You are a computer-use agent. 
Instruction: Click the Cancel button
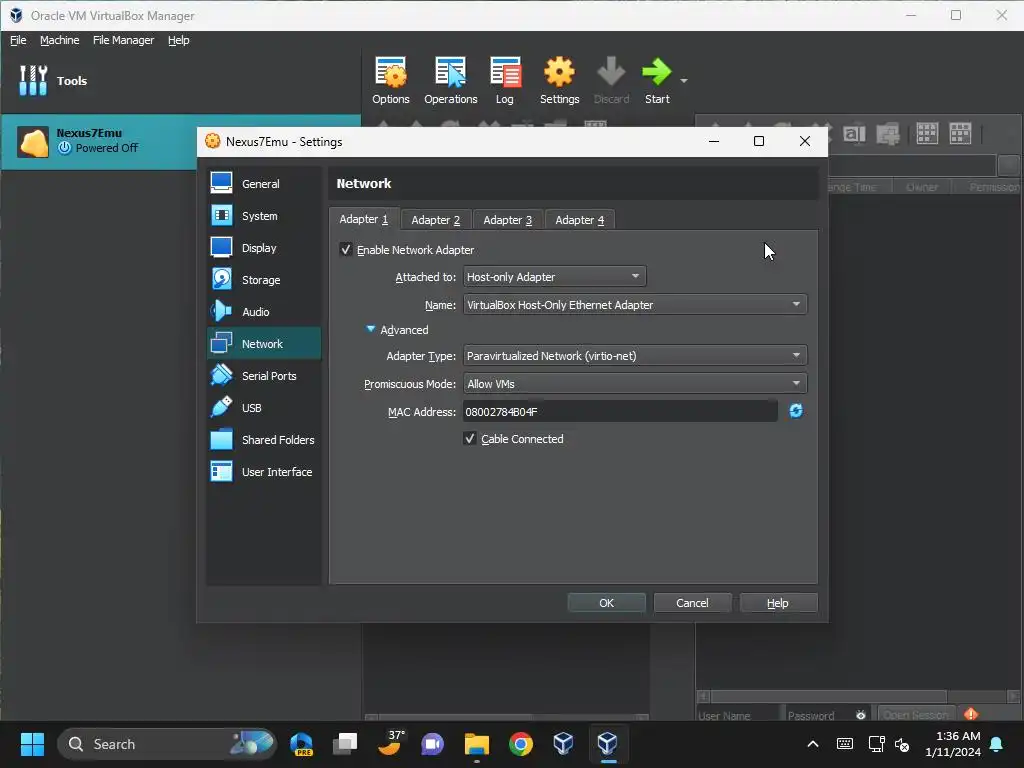pyautogui.click(x=692, y=603)
